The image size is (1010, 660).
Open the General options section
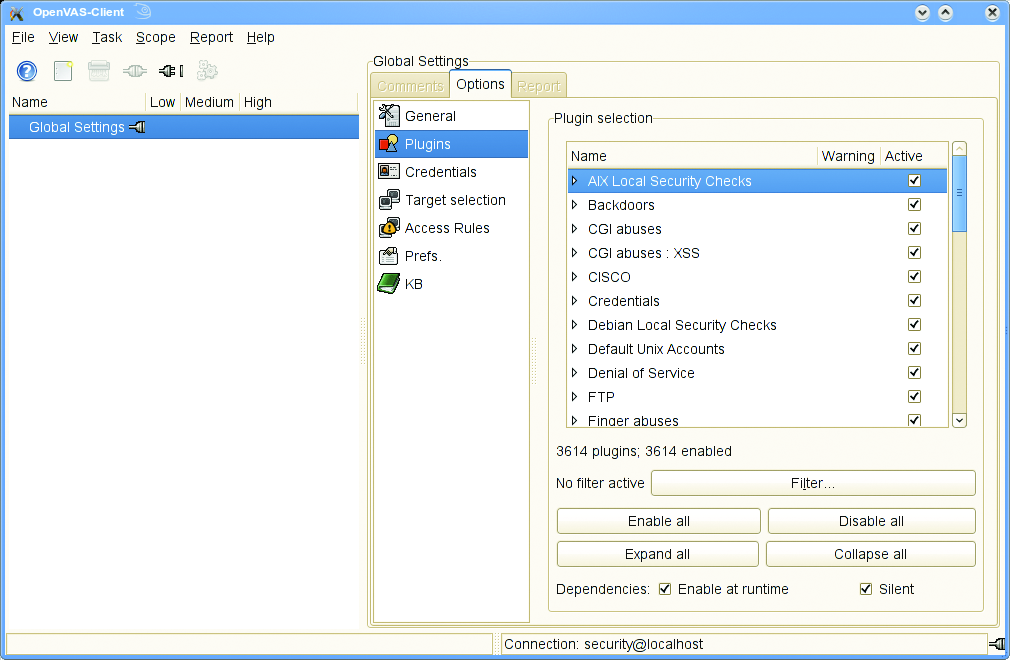[430, 116]
